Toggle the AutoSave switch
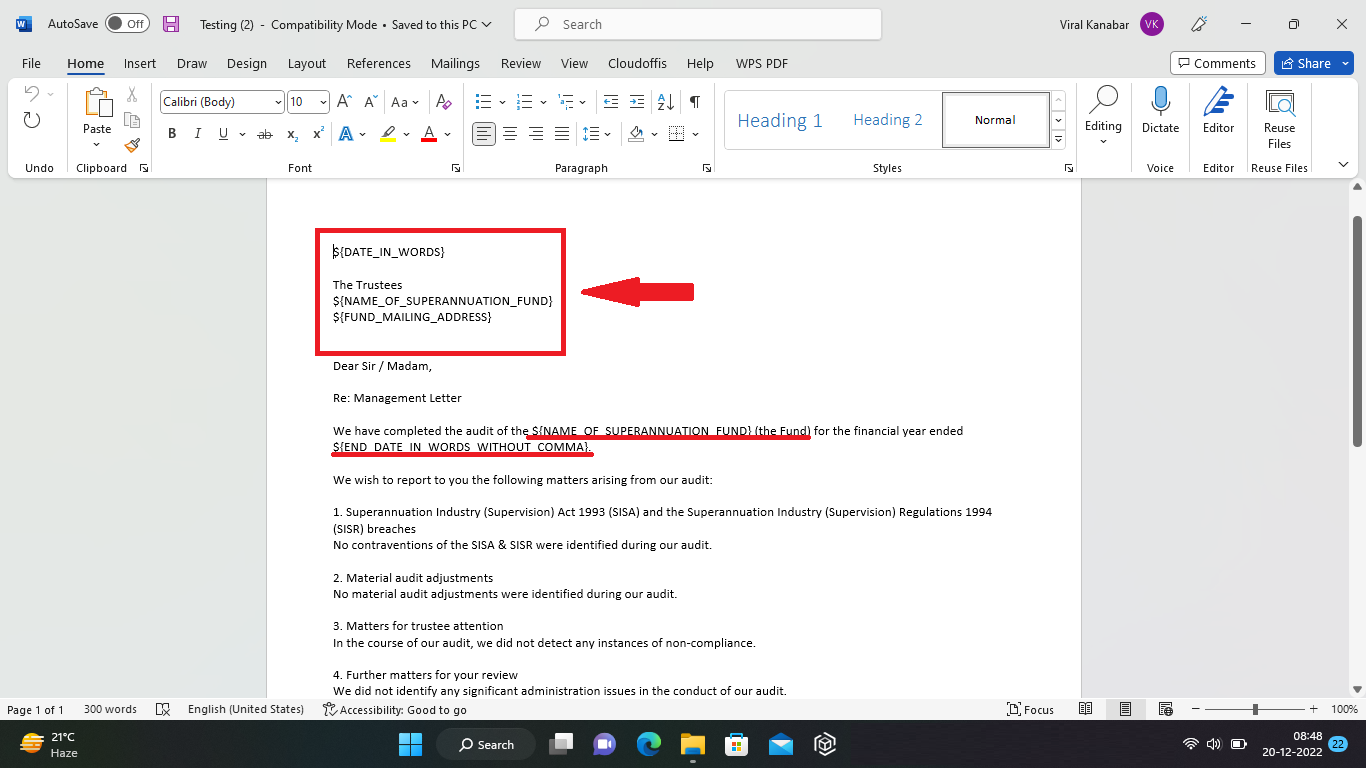This screenshot has width=1366, height=768. point(127,24)
